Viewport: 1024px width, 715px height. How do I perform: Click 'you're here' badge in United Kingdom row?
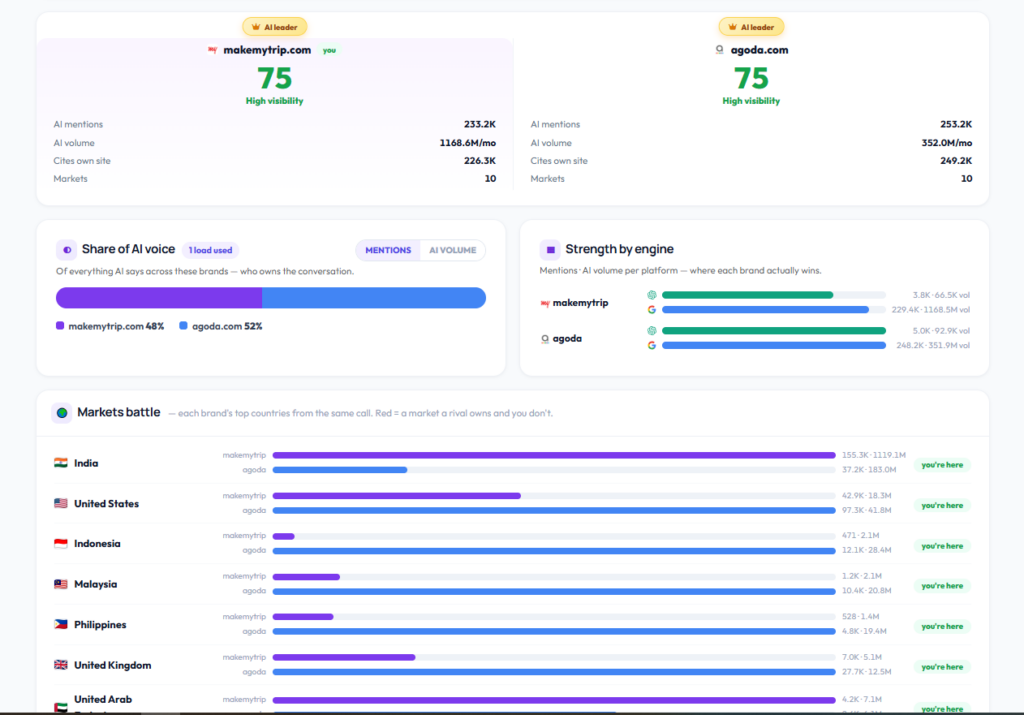point(942,667)
